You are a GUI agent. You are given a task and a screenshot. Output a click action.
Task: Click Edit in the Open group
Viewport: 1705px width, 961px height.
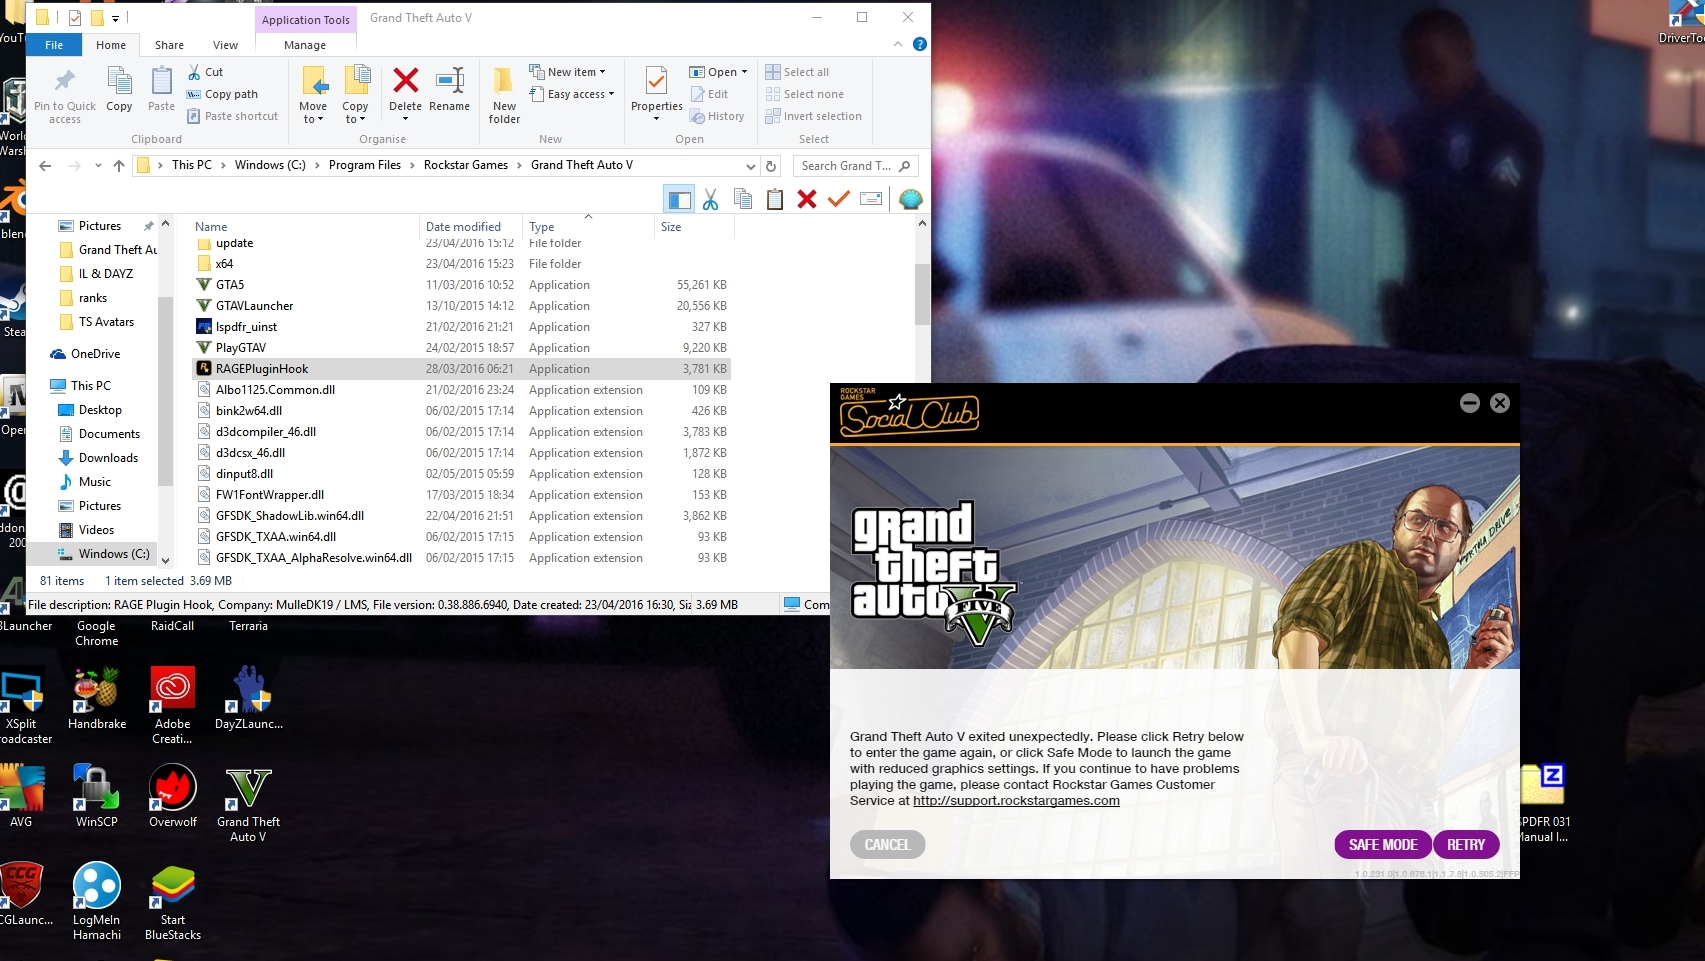(709, 94)
